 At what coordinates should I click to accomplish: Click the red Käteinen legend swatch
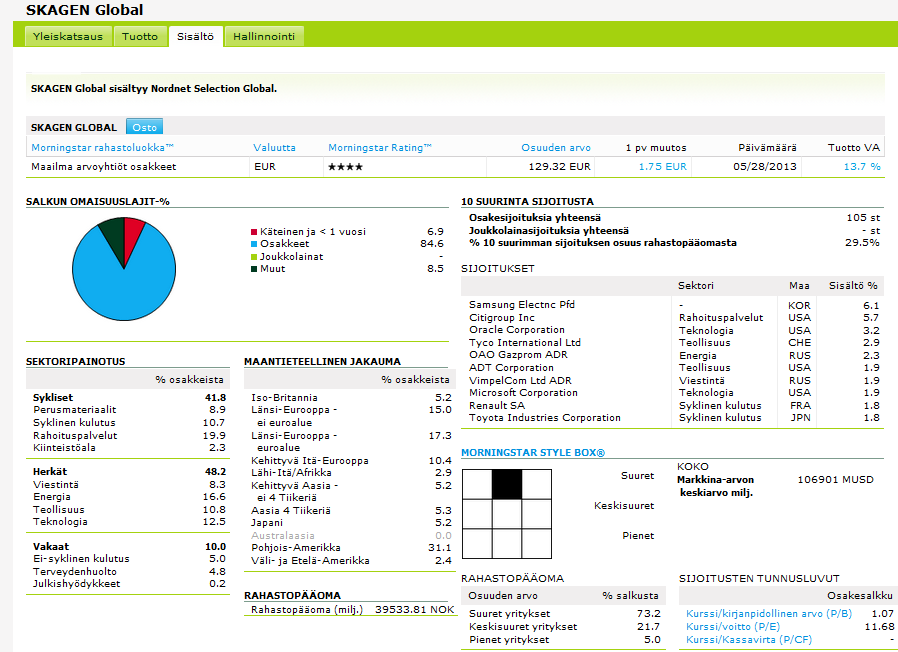(254, 232)
